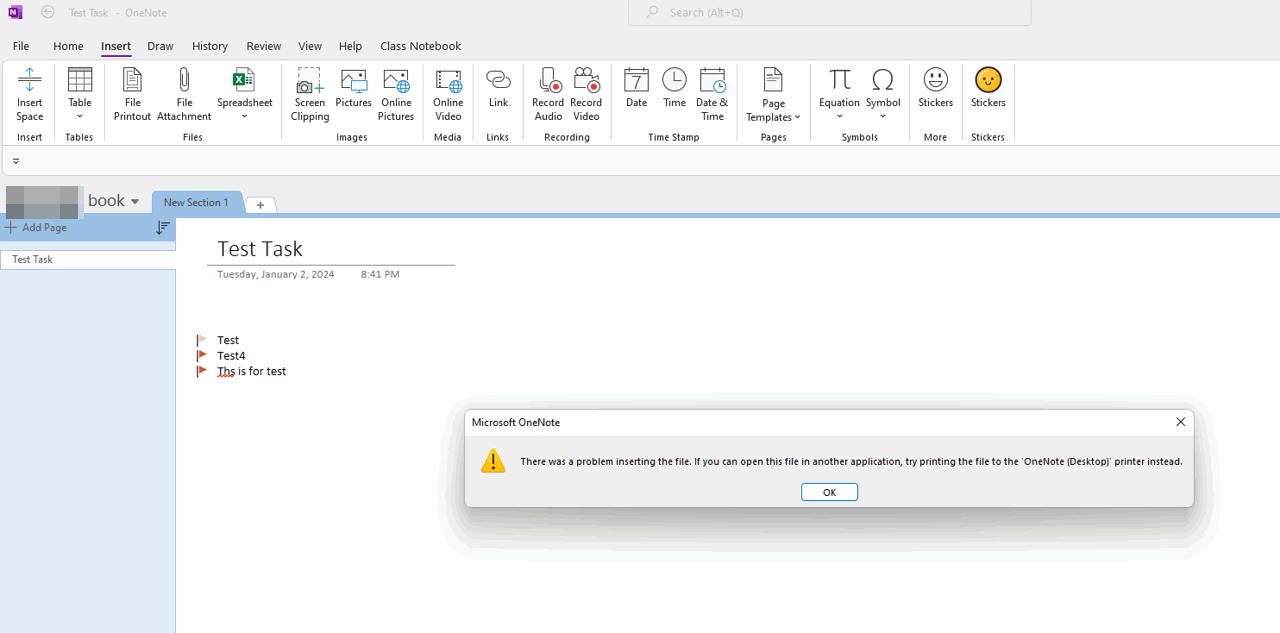Expand the Table dropdown arrow
Screen dimensions: 1280x633
tap(80, 117)
